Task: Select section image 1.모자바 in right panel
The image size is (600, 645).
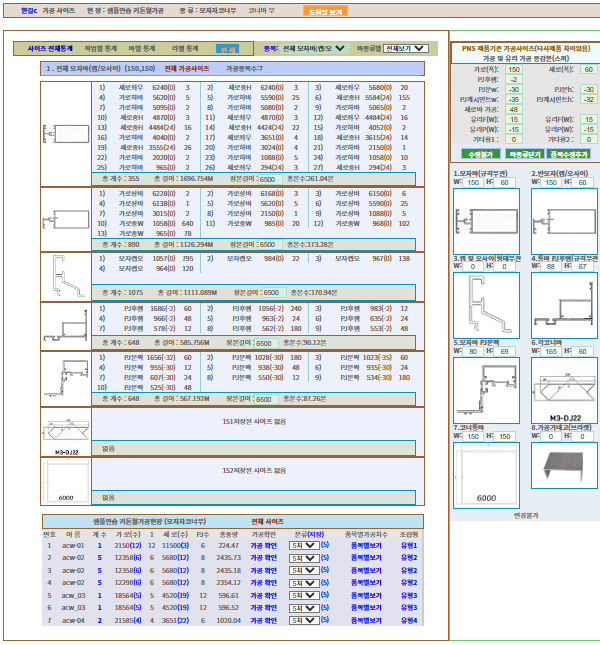Action: [x=486, y=221]
